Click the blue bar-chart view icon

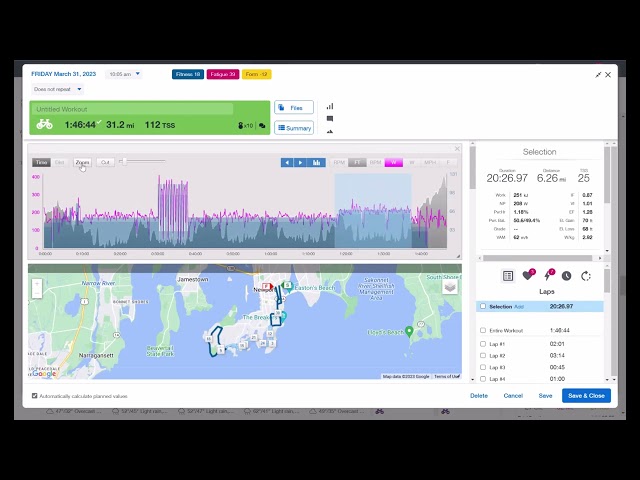[x=316, y=162]
